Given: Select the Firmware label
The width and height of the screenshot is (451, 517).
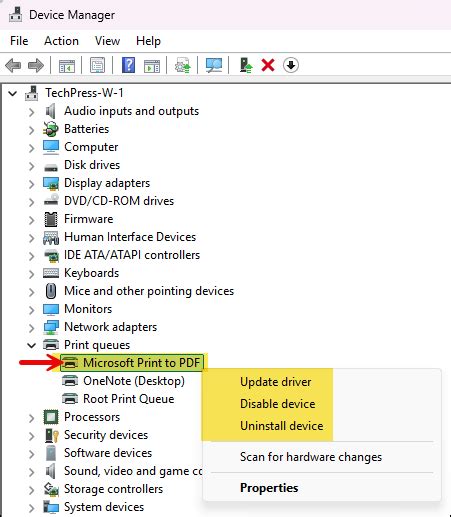Looking at the screenshot, I should coord(88,219).
